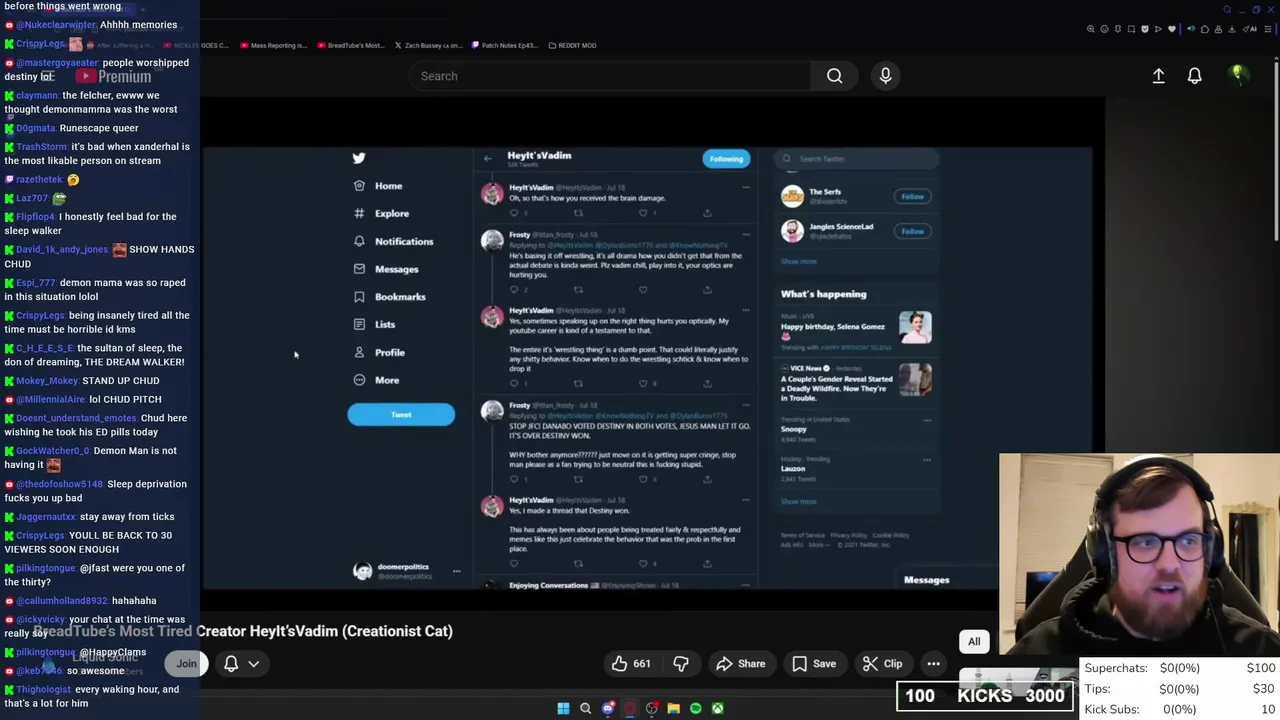Click the blue Tweet button
The height and width of the screenshot is (720, 1280).
[x=401, y=414]
